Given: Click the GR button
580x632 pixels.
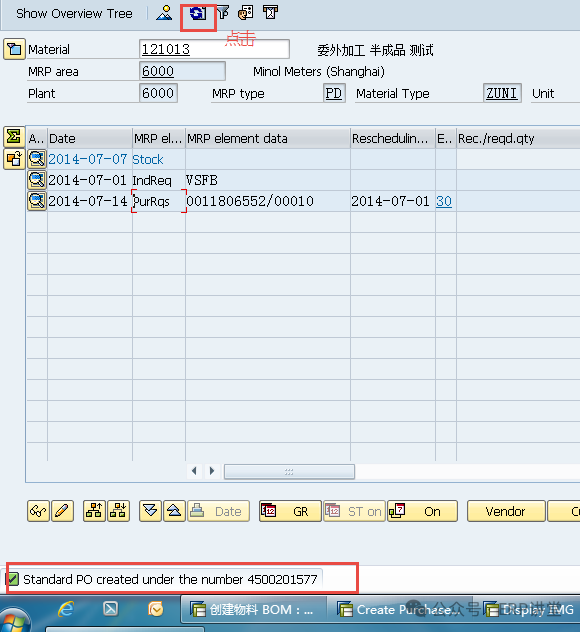Looking at the screenshot, I should click(x=290, y=511).
